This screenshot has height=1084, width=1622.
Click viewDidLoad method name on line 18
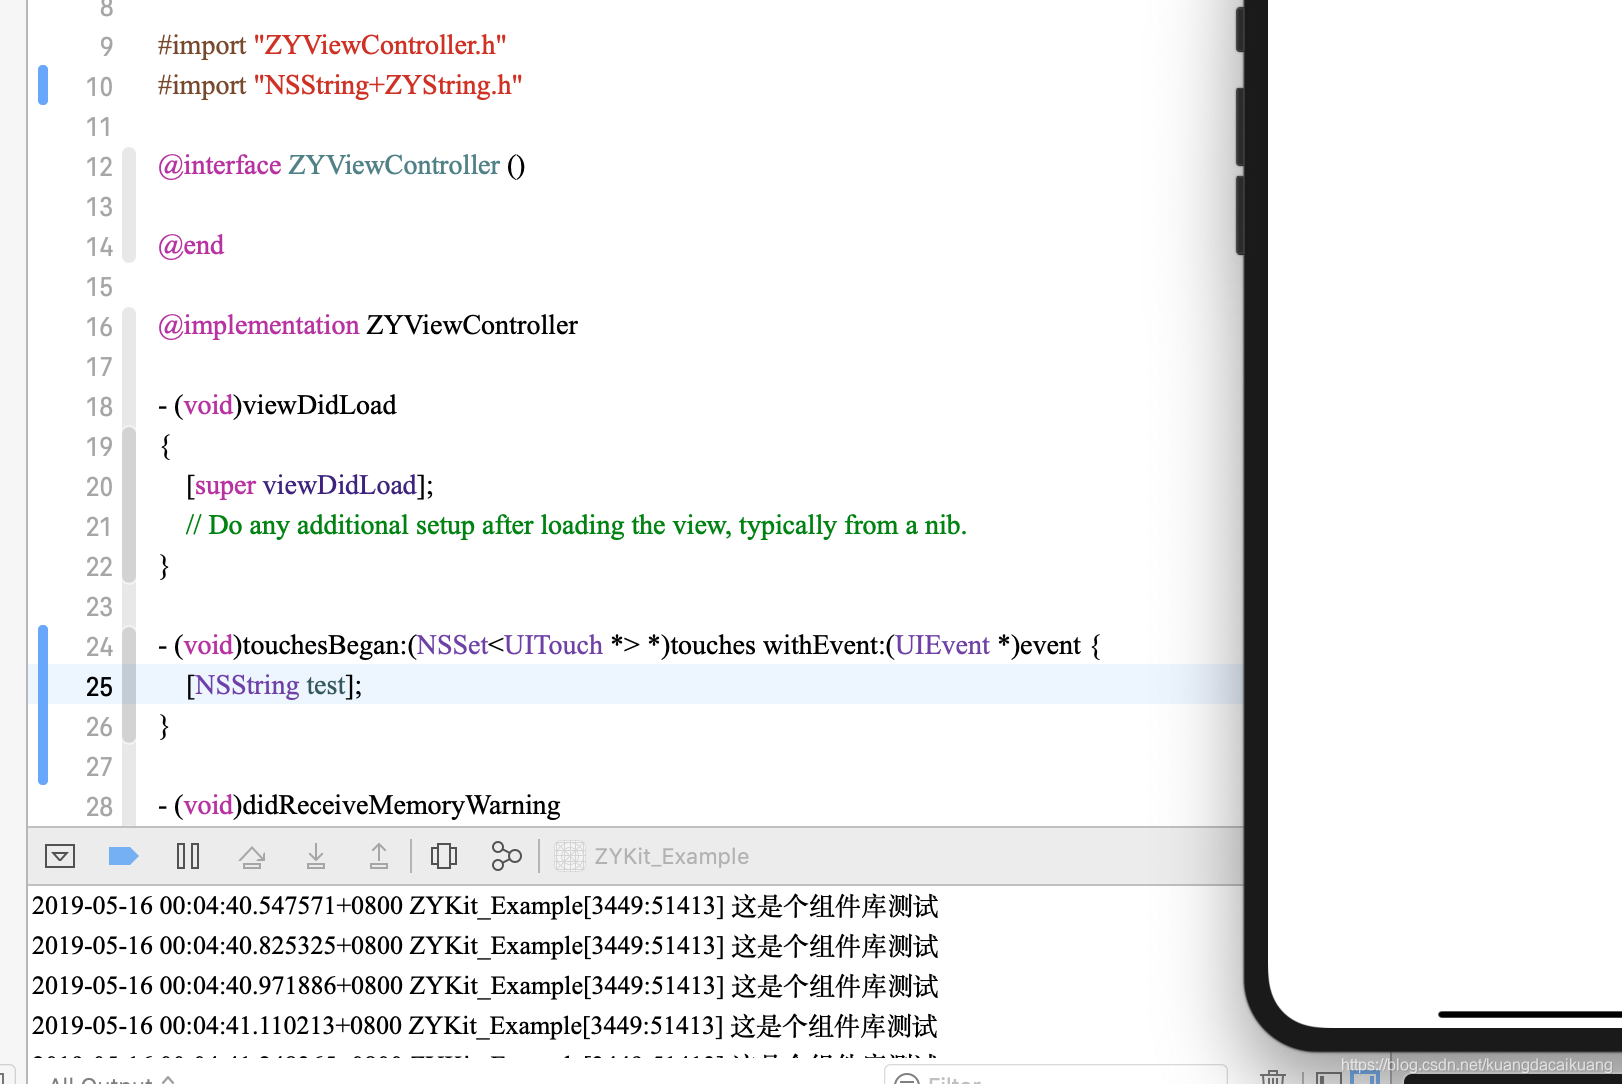coord(320,406)
